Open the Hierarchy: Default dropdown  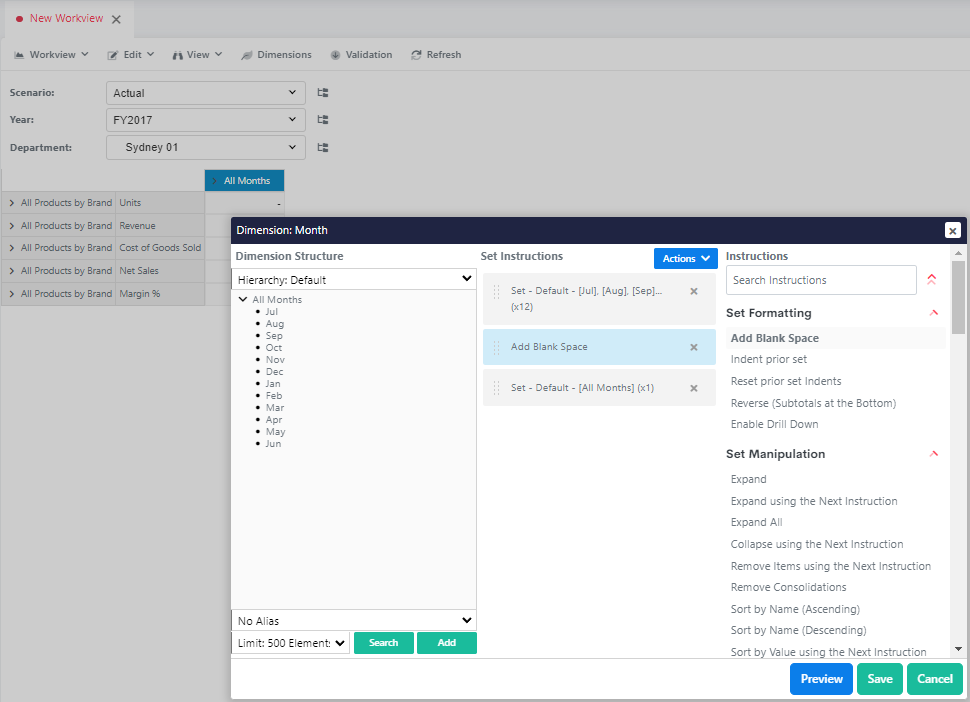pyautogui.click(x=353, y=280)
